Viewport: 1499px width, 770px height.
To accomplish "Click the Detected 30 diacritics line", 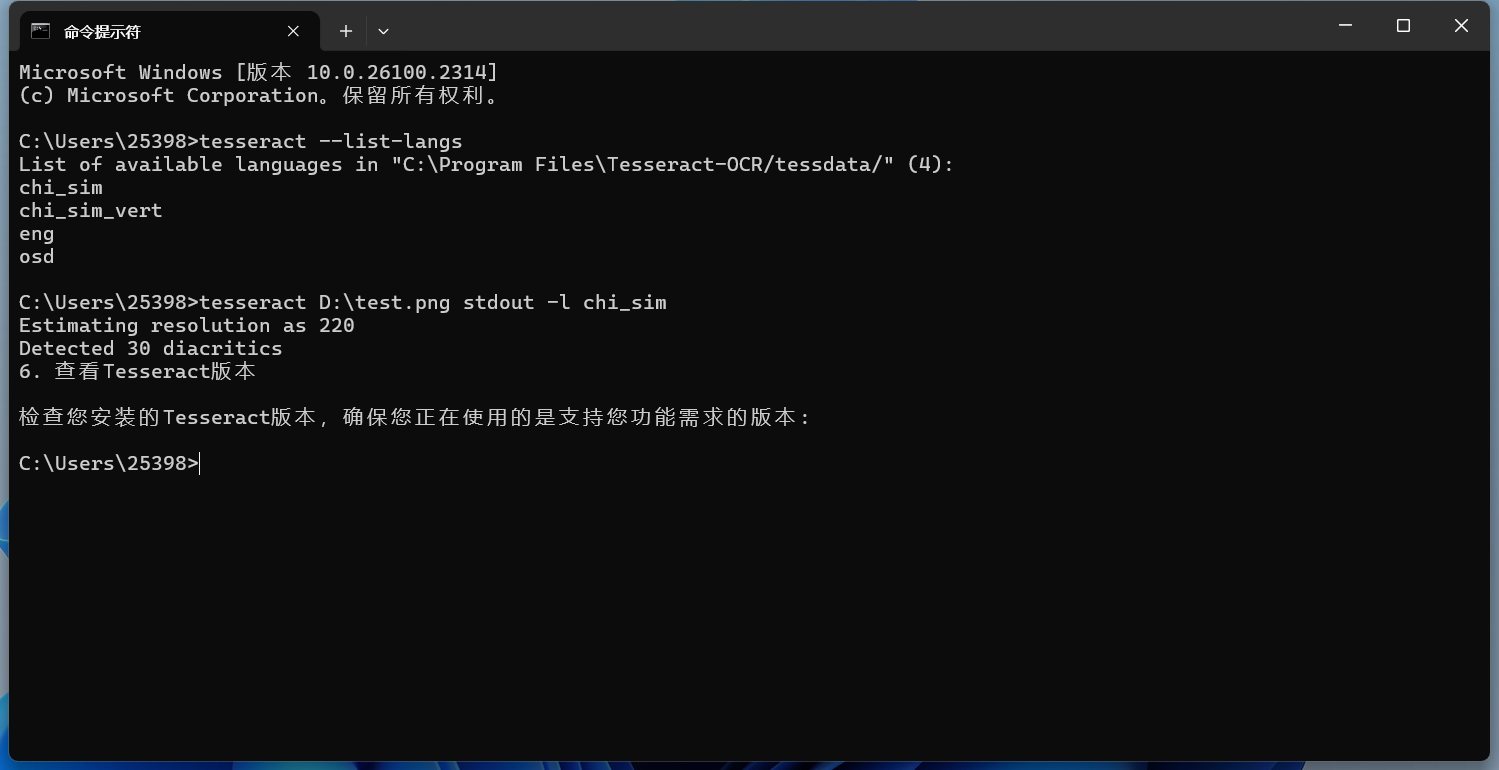I will pyautogui.click(x=150, y=349).
